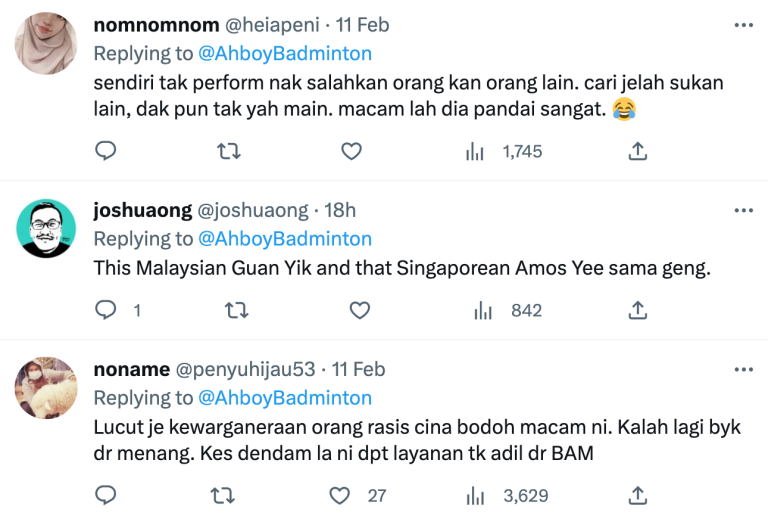Viewport: 768px width, 522px height.
Task: Retweet joshuaong's tweet
Action: (237, 310)
